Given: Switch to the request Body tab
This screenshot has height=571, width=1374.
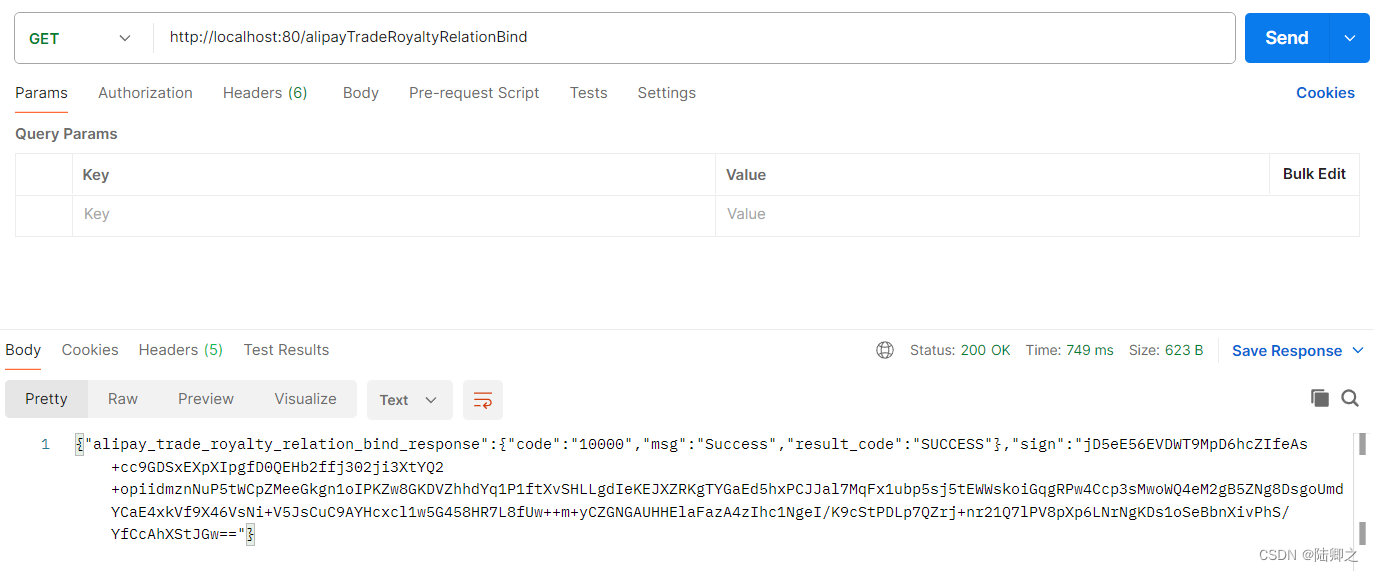Looking at the screenshot, I should click(360, 93).
